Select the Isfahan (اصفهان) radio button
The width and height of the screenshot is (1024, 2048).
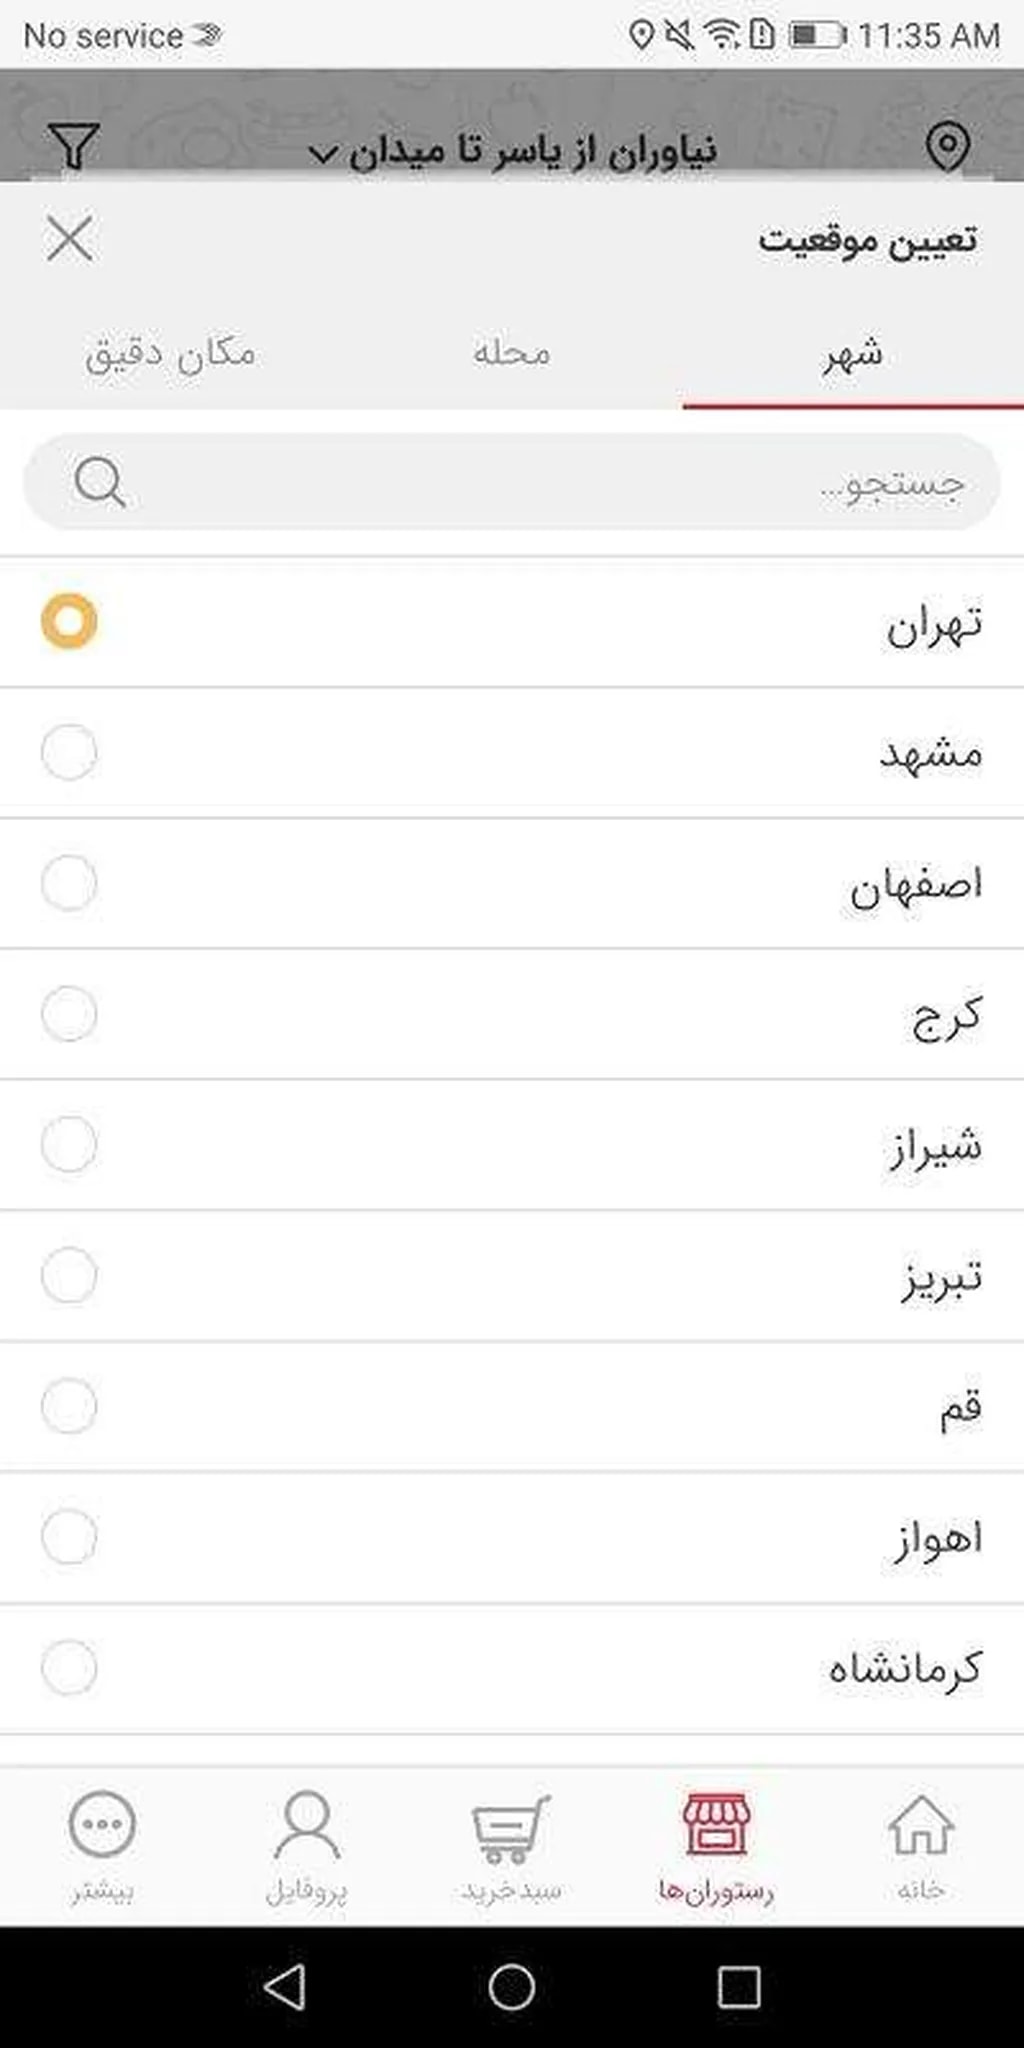[x=69, y=883]
